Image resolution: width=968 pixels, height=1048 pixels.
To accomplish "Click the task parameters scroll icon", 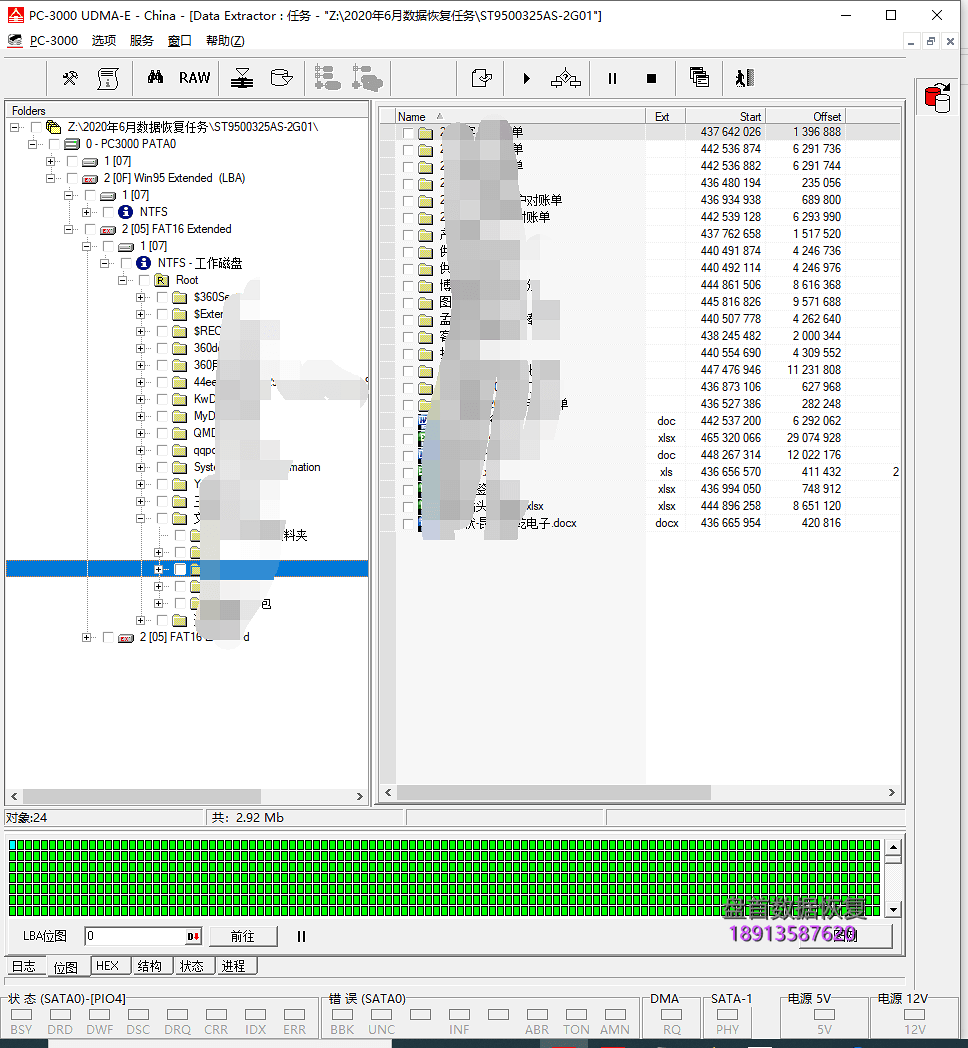I will pos(108,79).
